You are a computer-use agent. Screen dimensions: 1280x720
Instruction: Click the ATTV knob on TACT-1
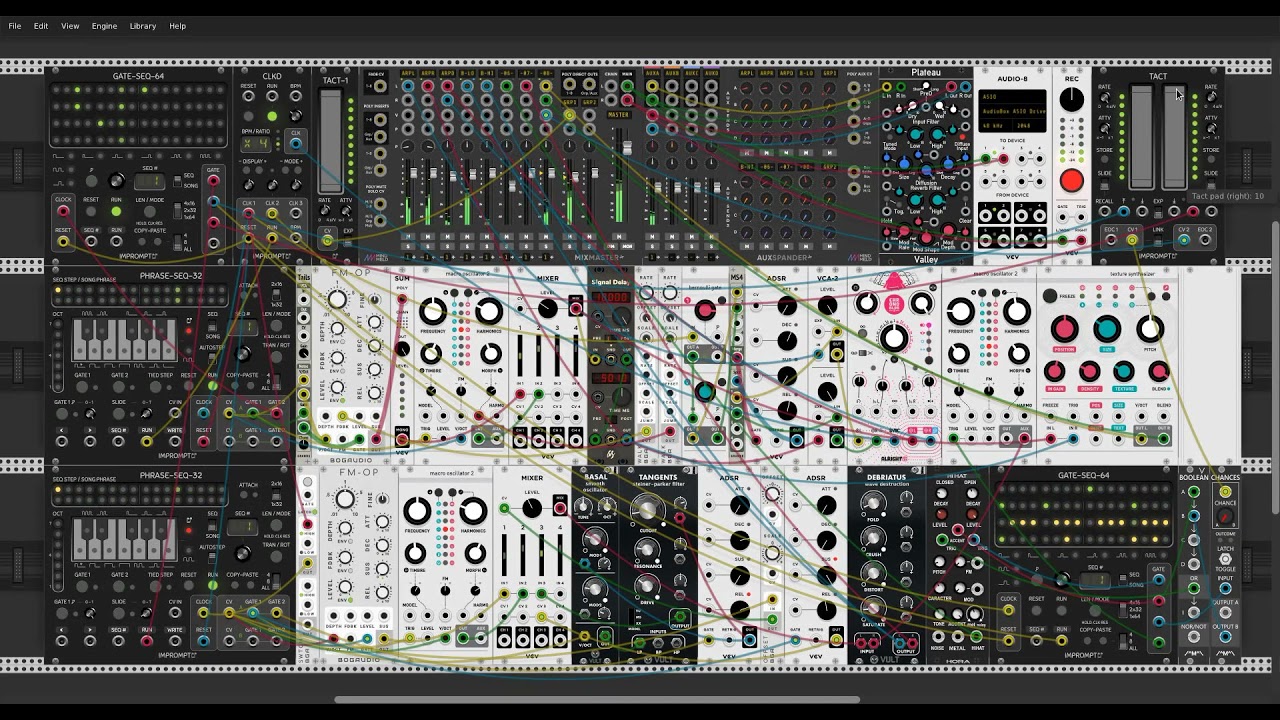pyautogui.click(x=346, y=211)
